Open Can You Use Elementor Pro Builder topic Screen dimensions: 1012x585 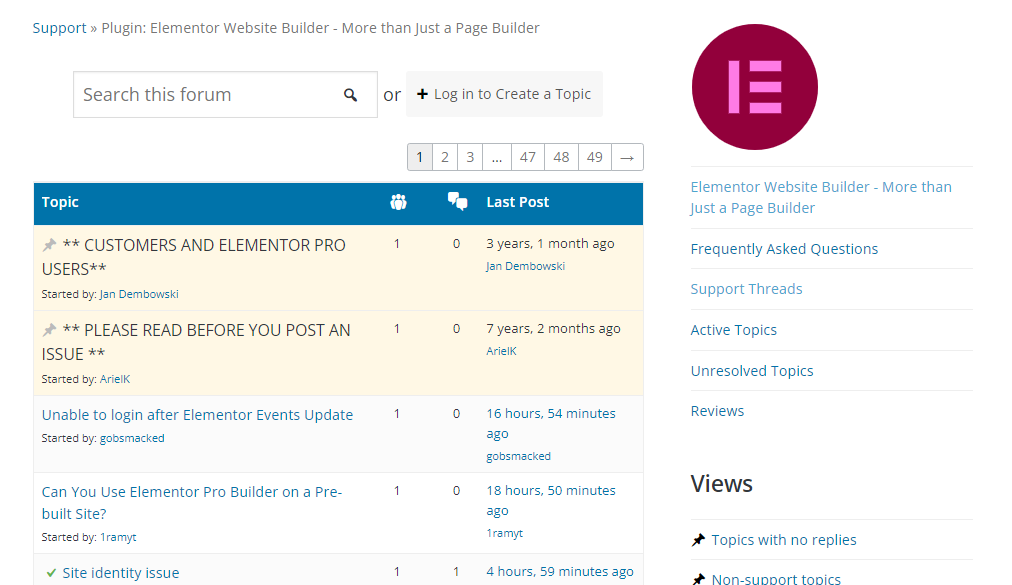[192, 502]
